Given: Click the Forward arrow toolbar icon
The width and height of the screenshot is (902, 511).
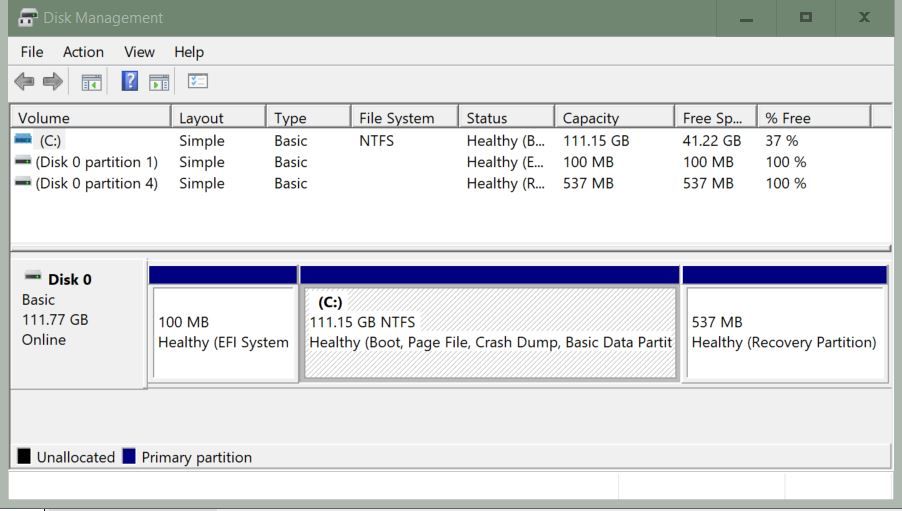Looking at the screenshot, I should (52, 82).
